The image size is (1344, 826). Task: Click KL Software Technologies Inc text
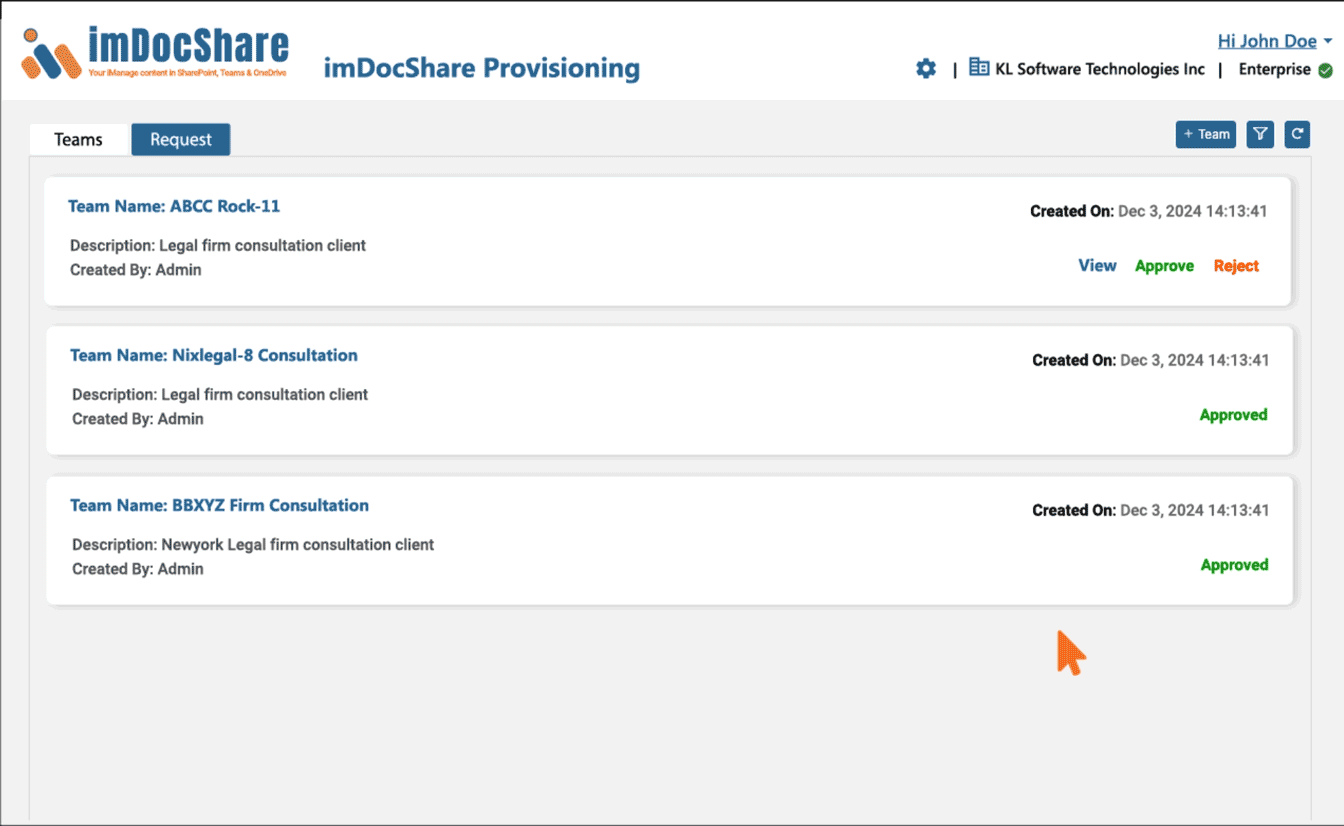pos(1100,69)
